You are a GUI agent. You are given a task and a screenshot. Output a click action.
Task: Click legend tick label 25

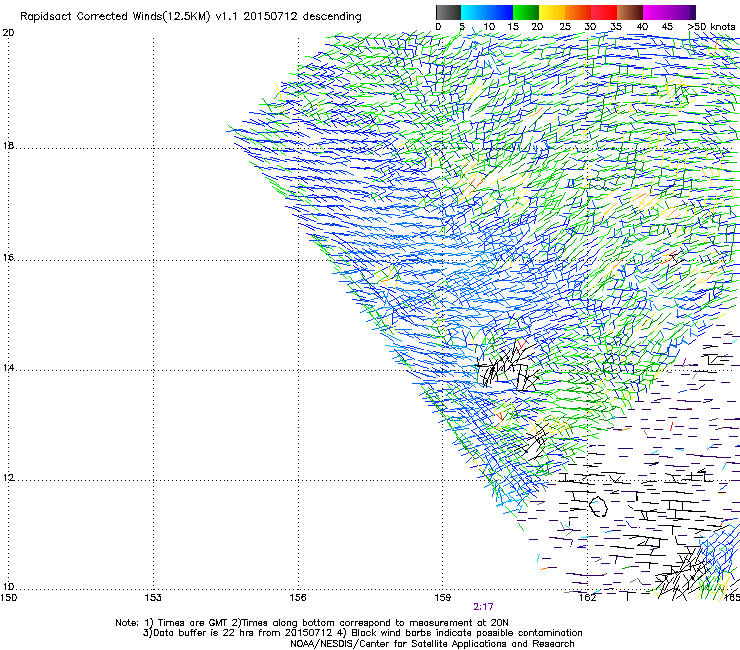coord(565,27)
